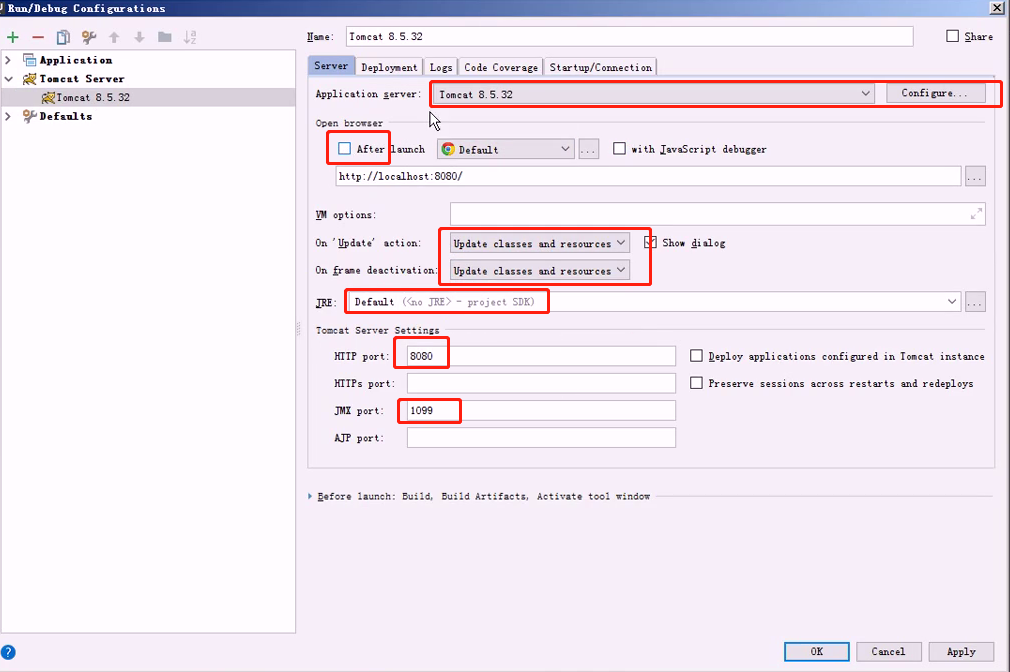The height and width of the screenshot is (672, 1010).
Task: Open the edit defaults wrench icon
Action: (x=89, y=37)
